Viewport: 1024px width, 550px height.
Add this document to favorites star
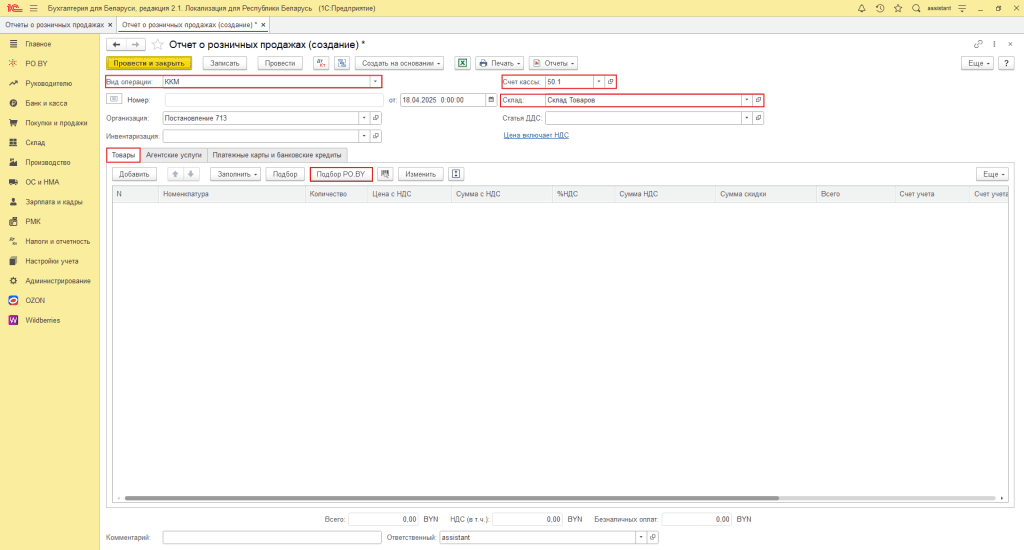[157, 44]
